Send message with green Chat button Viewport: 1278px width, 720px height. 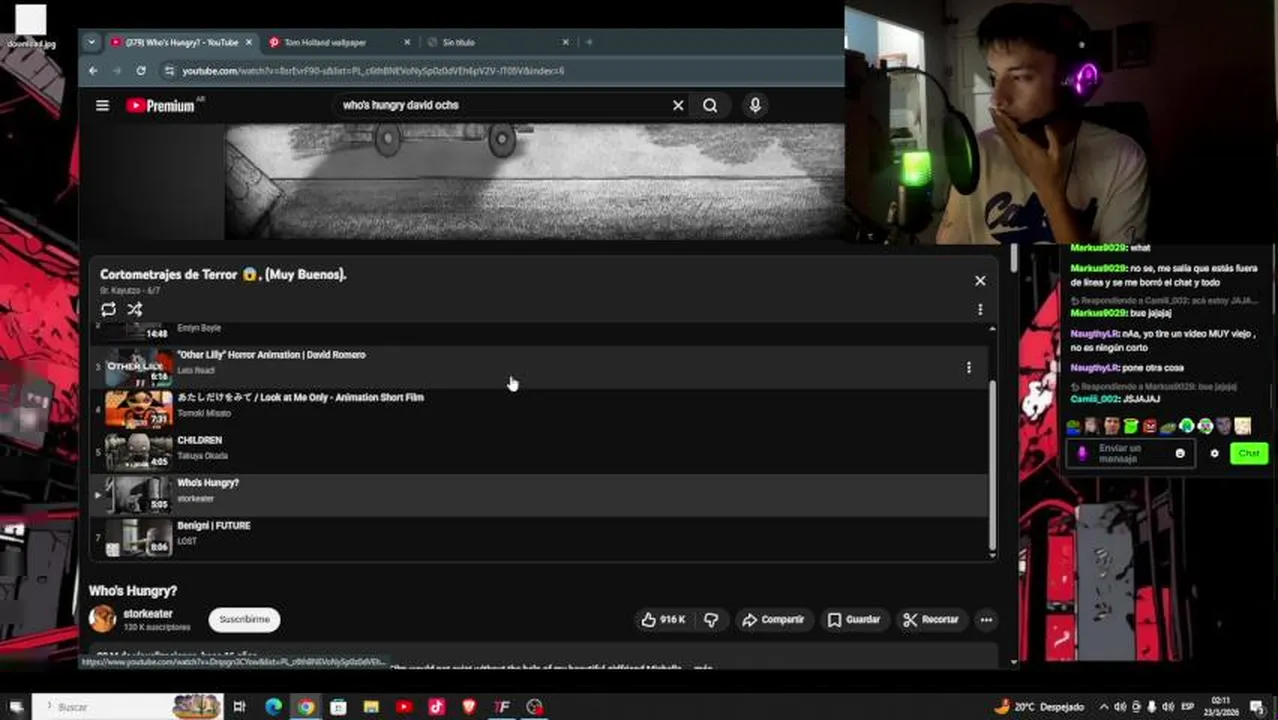tap(1249, 453)
